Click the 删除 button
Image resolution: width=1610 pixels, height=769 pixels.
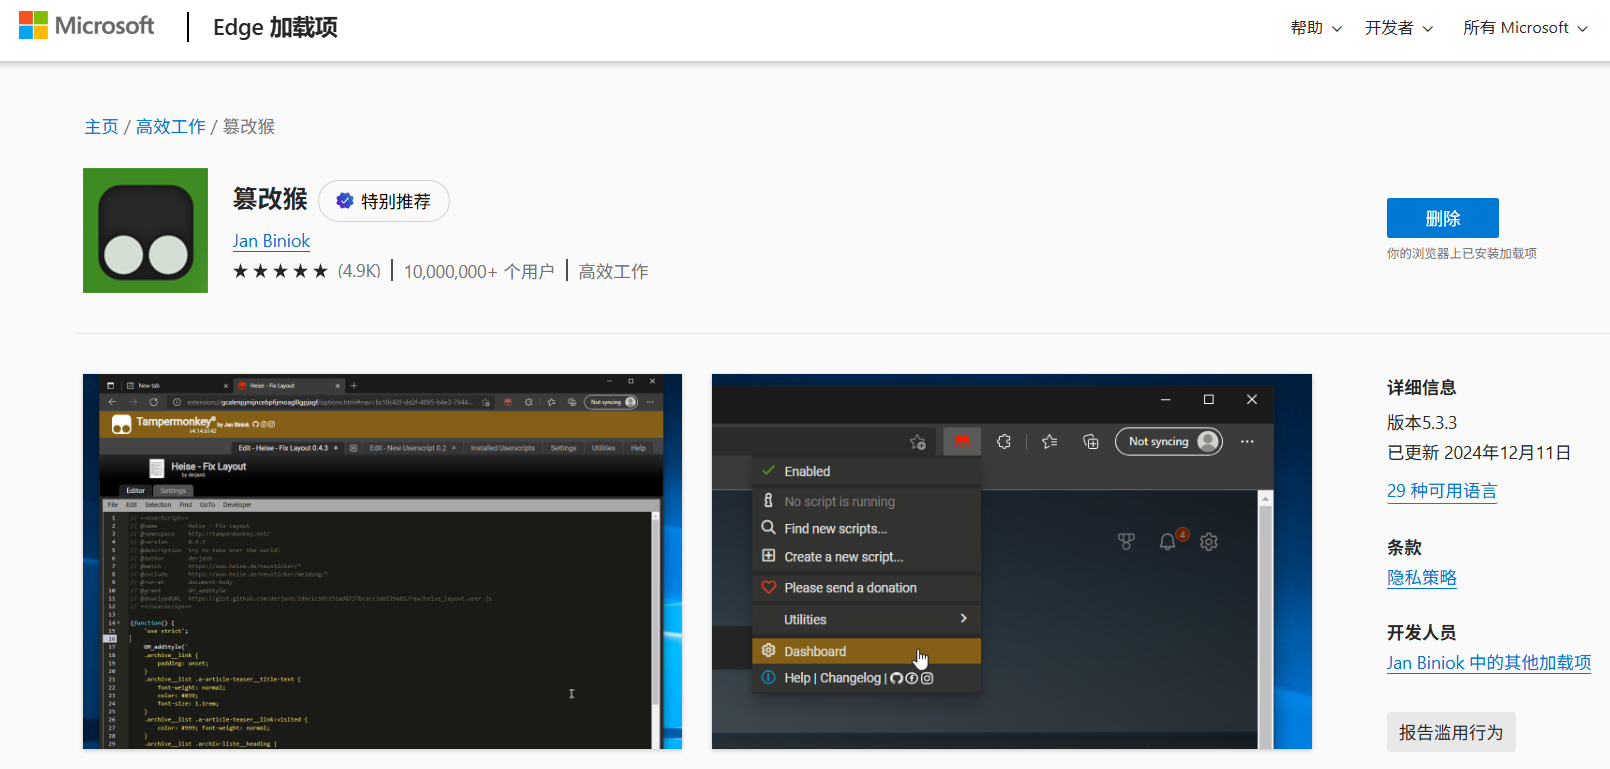(1442, 218)
